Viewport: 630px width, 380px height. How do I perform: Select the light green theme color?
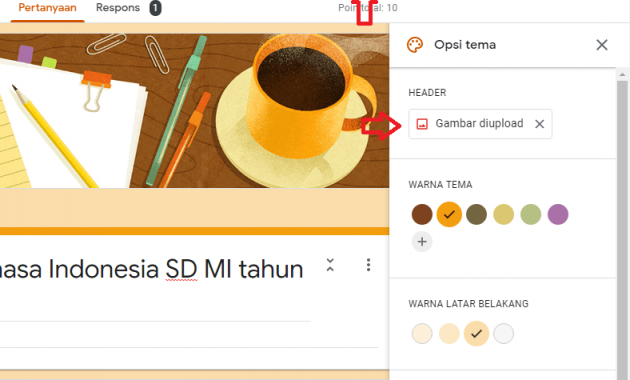[530, 214]
